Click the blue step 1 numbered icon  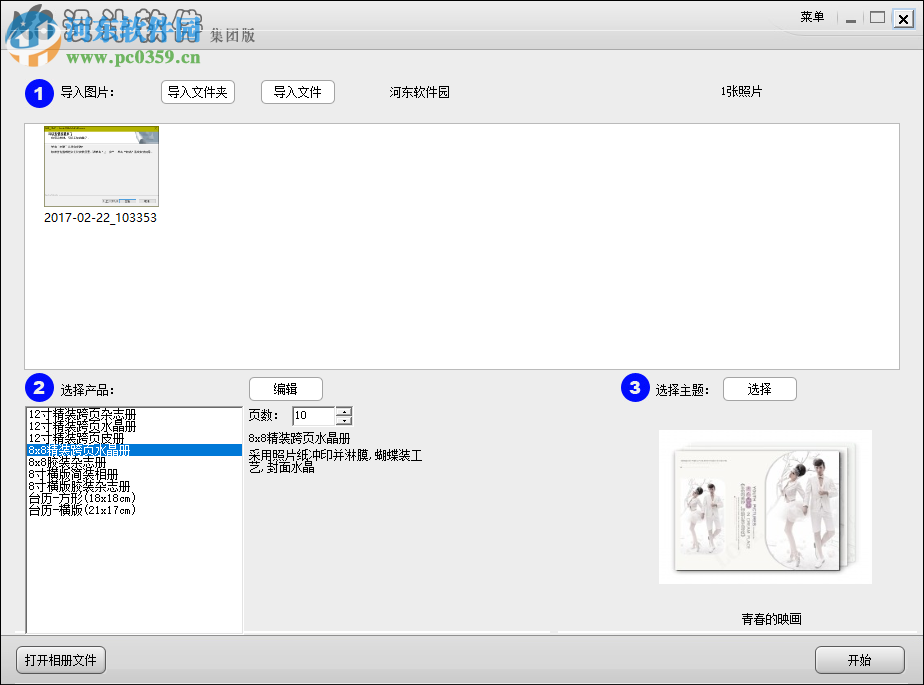(38, 93)
